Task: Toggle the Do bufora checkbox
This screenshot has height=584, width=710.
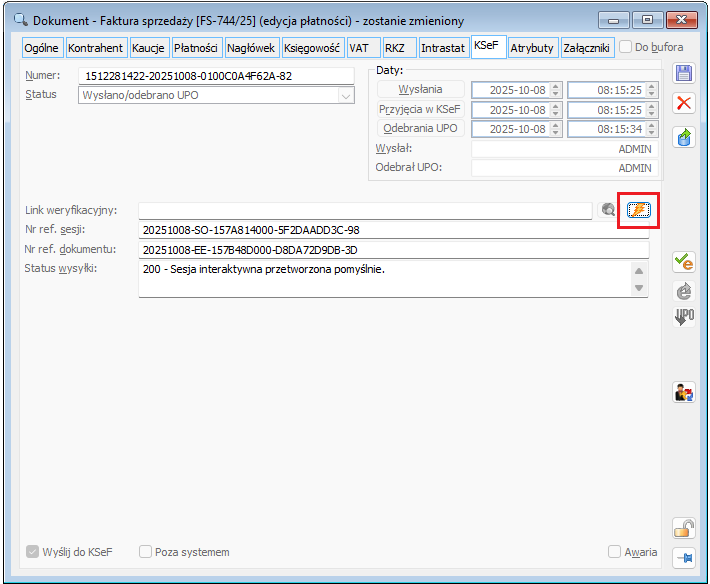Action: pos(625,47)
